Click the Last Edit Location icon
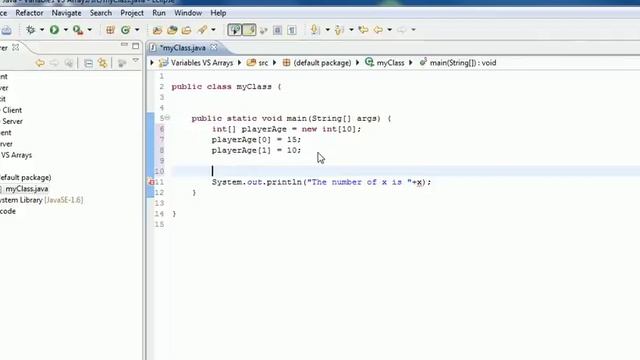The image size is (640, 360). 363,30
